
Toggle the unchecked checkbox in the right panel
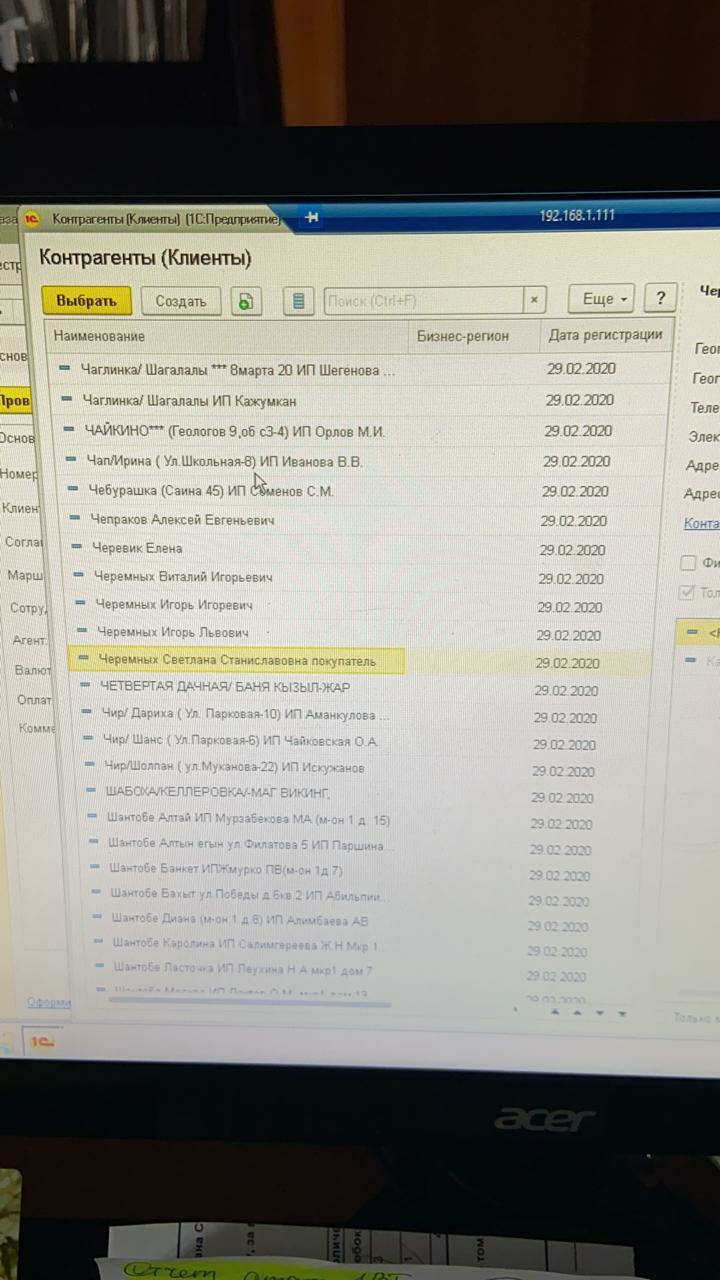tap(688, 563)
